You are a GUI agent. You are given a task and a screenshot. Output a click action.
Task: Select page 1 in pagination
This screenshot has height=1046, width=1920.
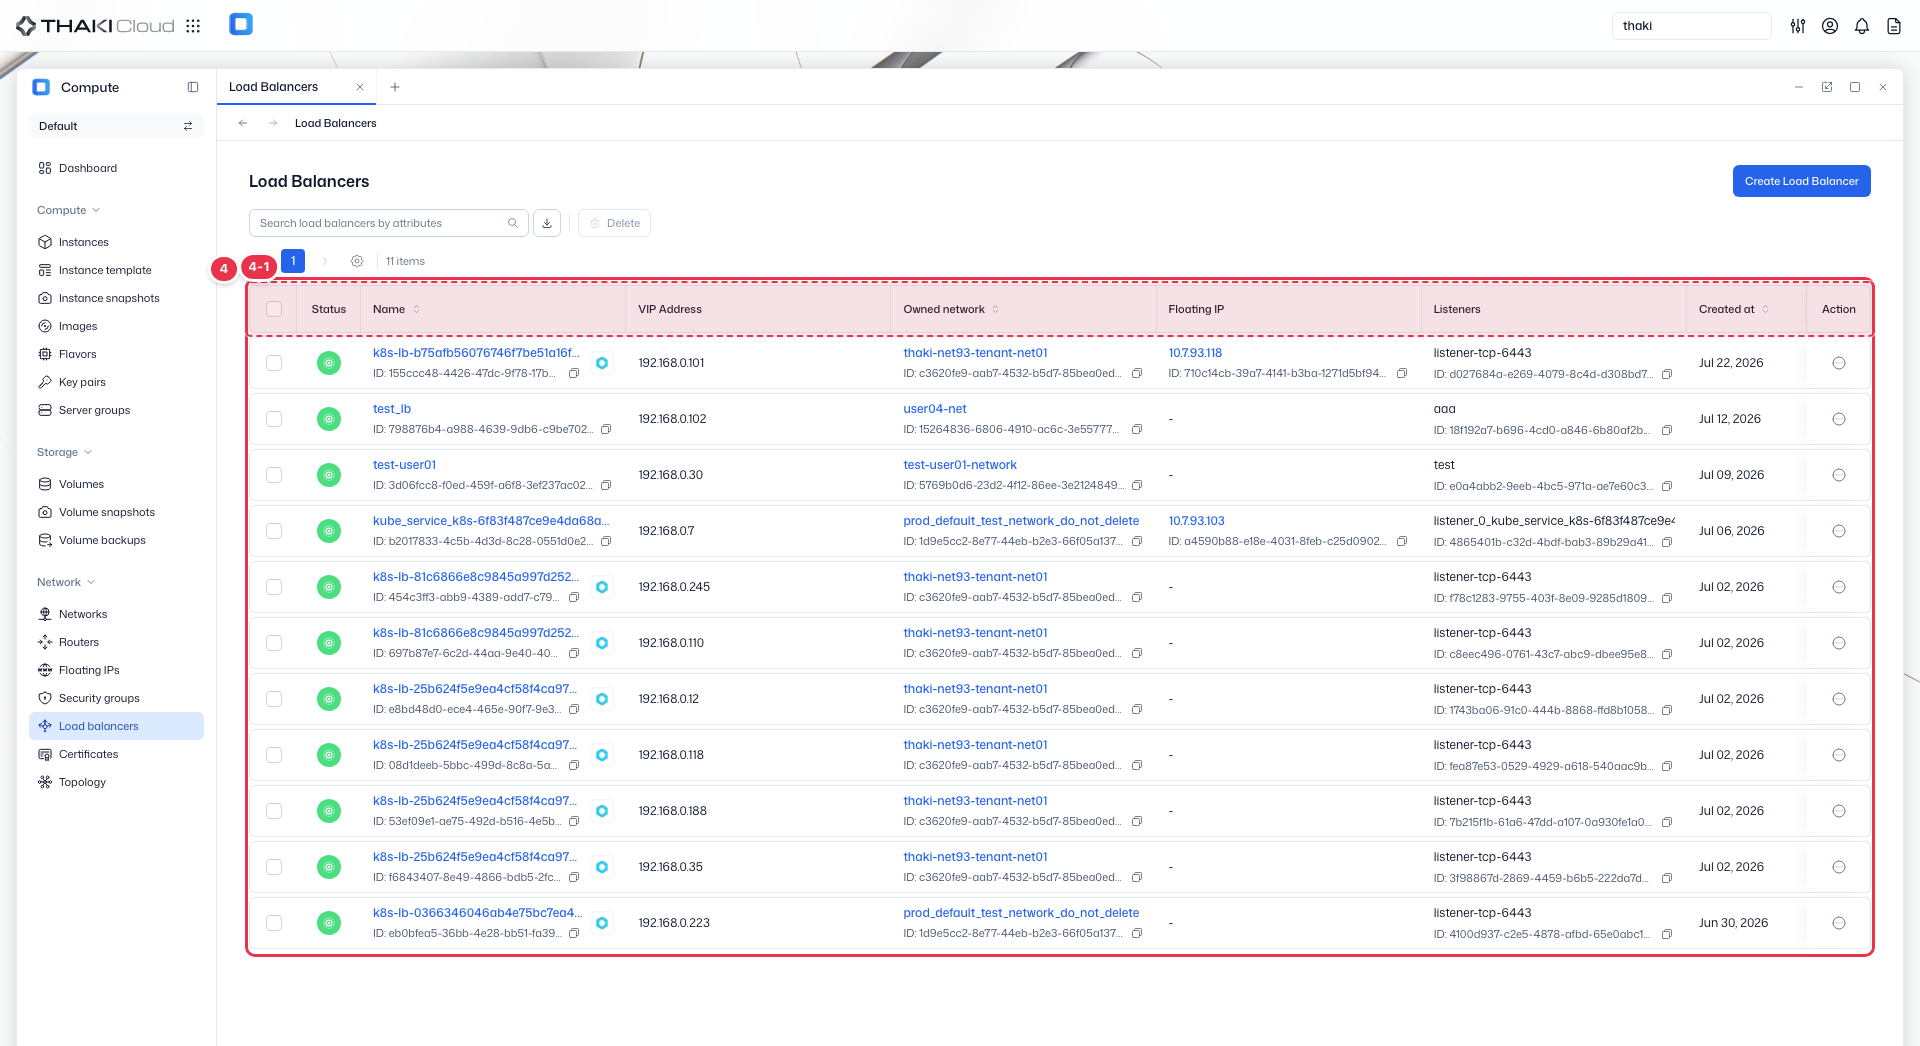coord(293,261)
